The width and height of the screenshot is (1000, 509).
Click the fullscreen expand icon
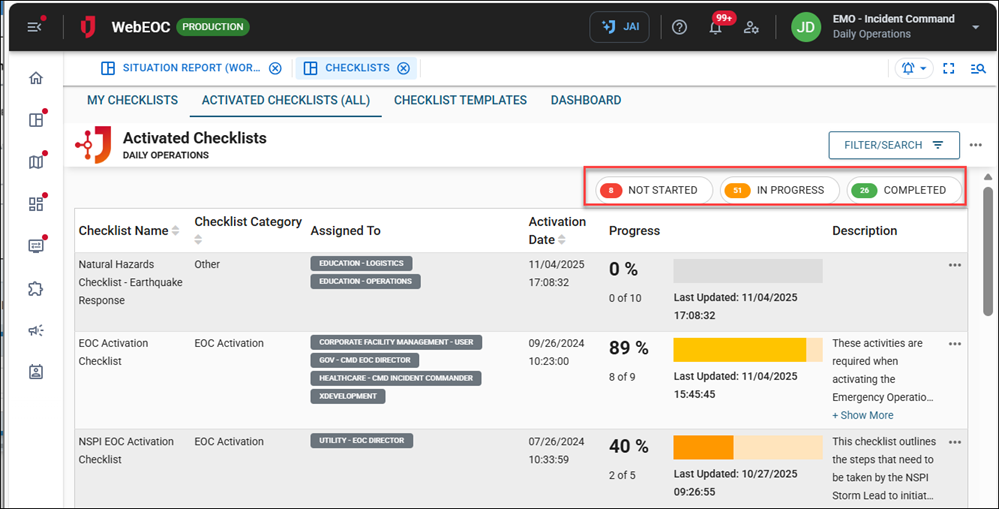949,69
